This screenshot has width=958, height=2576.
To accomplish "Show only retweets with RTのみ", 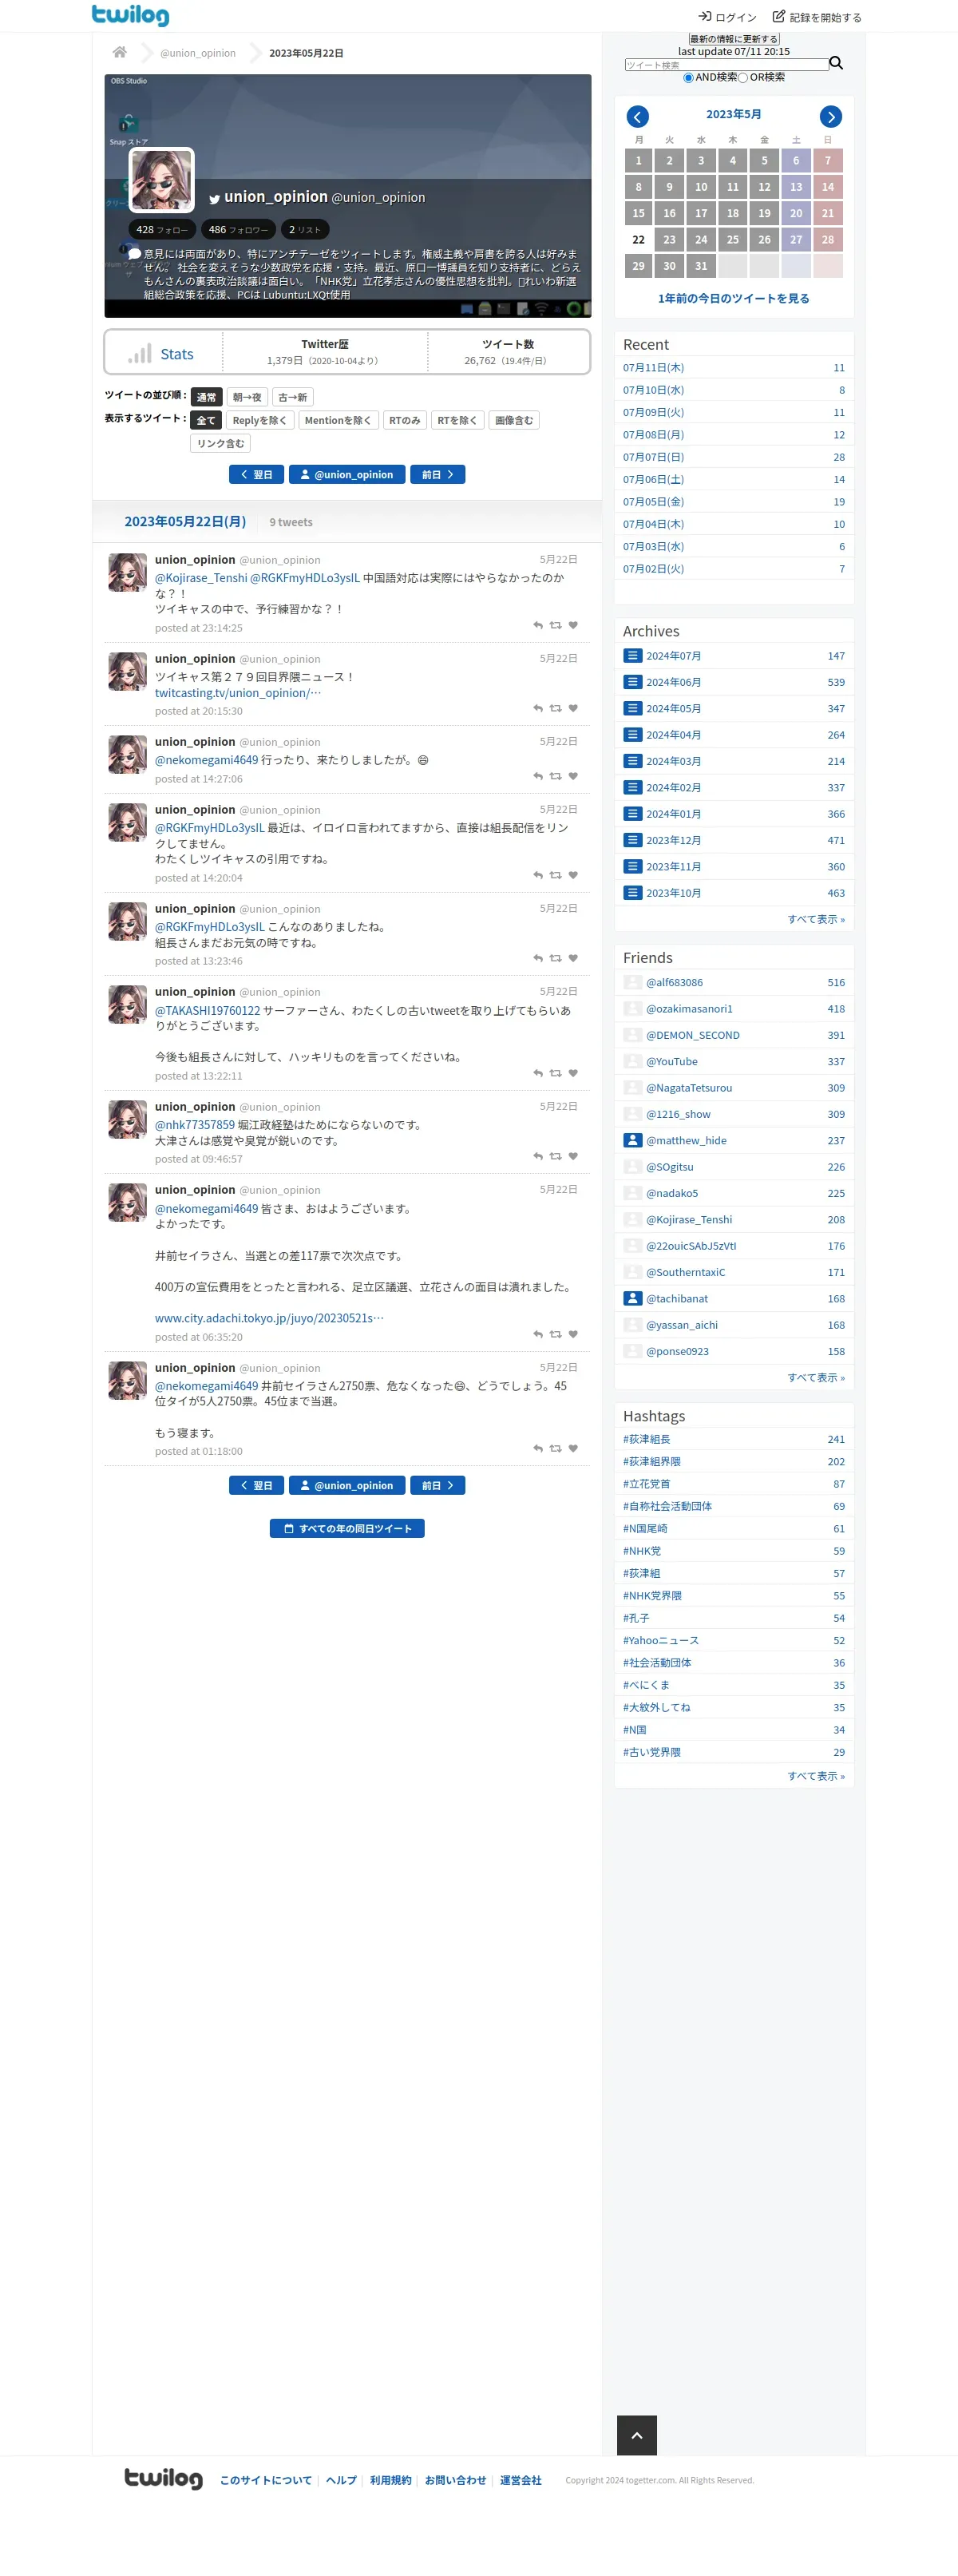I will [x=404, y=420].
